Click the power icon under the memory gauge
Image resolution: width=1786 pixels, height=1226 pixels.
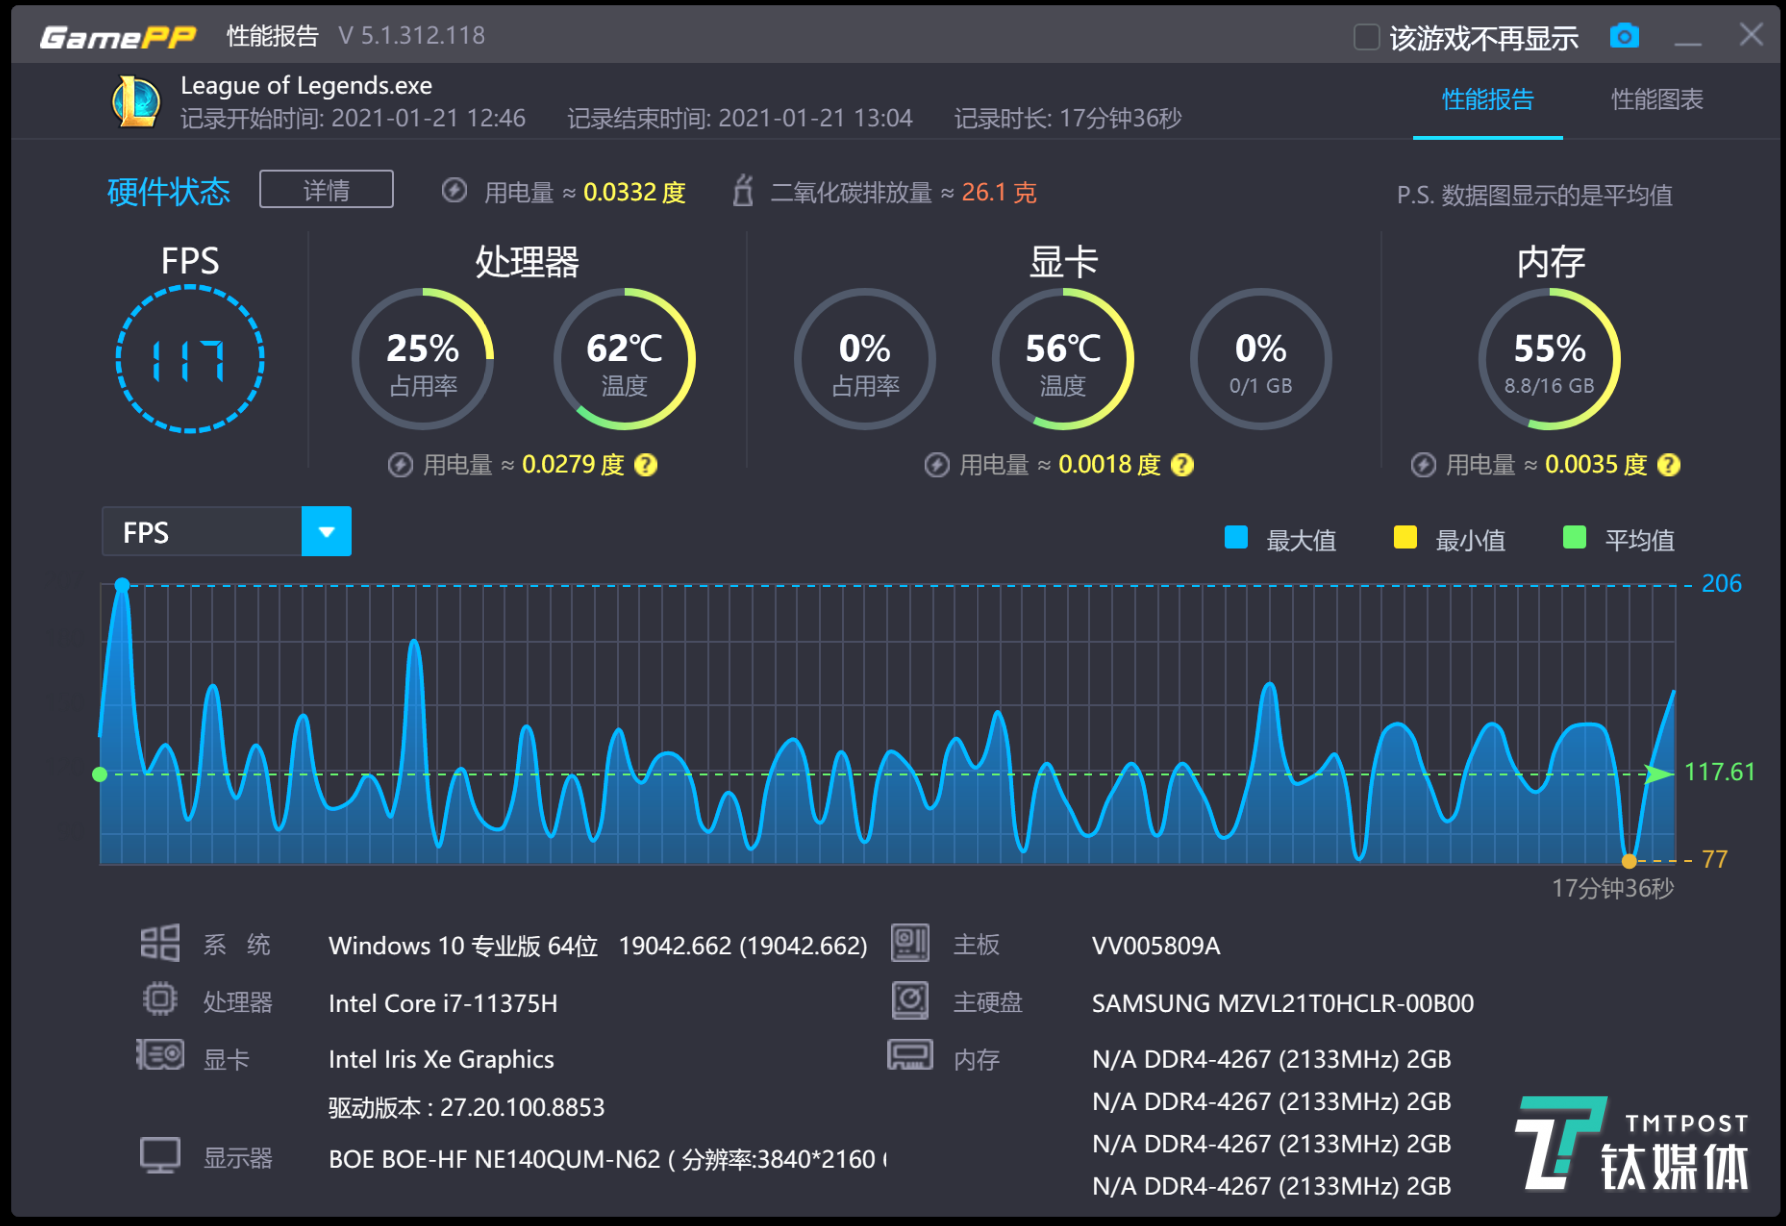tap(1423, 465)
